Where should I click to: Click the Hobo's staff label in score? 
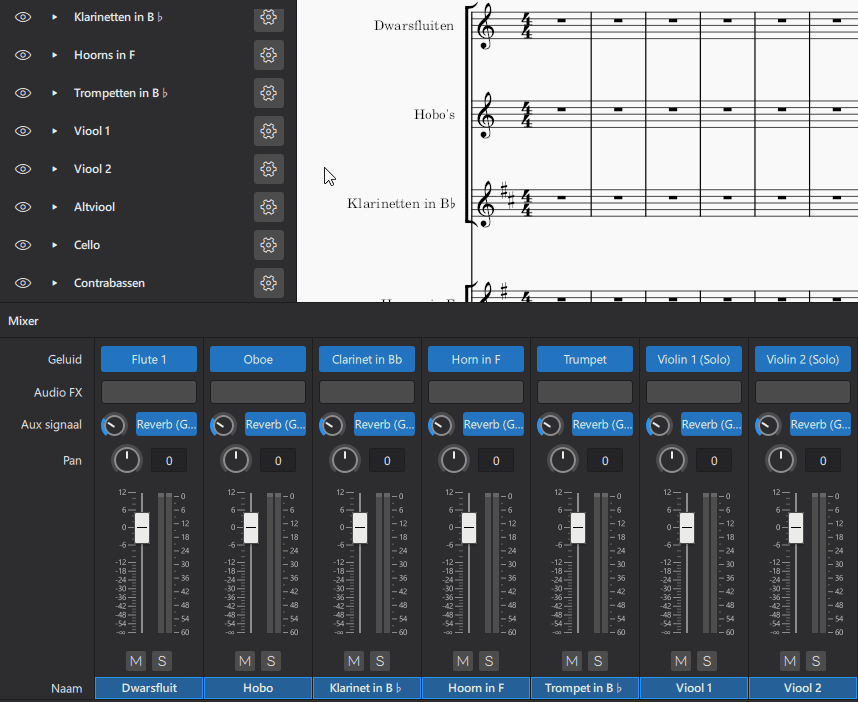click(434, 114)
